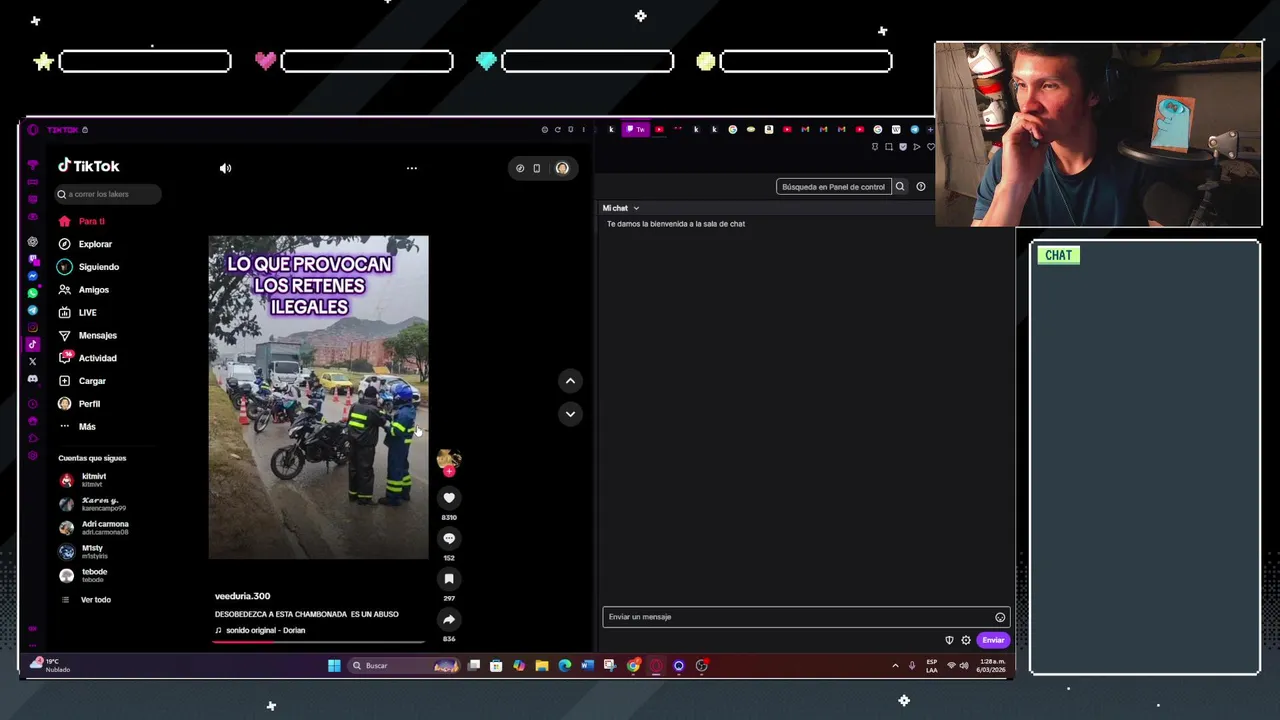Open the Windows Start menu
Screen dimensions: 1280x720
[334, 666]
